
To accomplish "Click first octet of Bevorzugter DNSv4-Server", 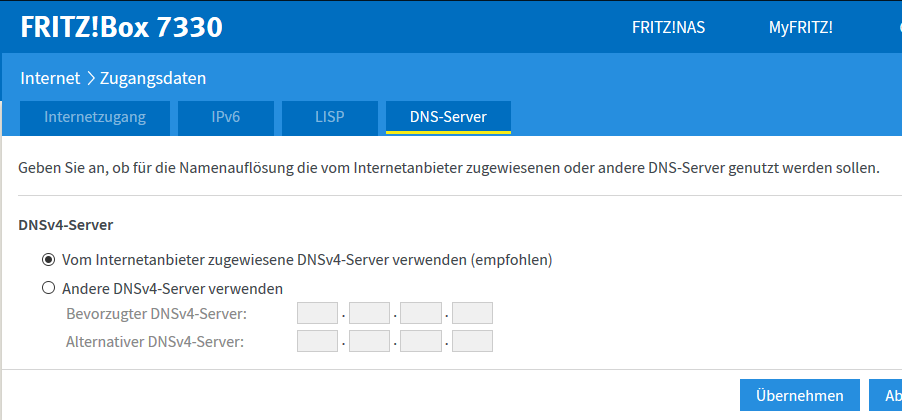I will [x=318, y=313].
